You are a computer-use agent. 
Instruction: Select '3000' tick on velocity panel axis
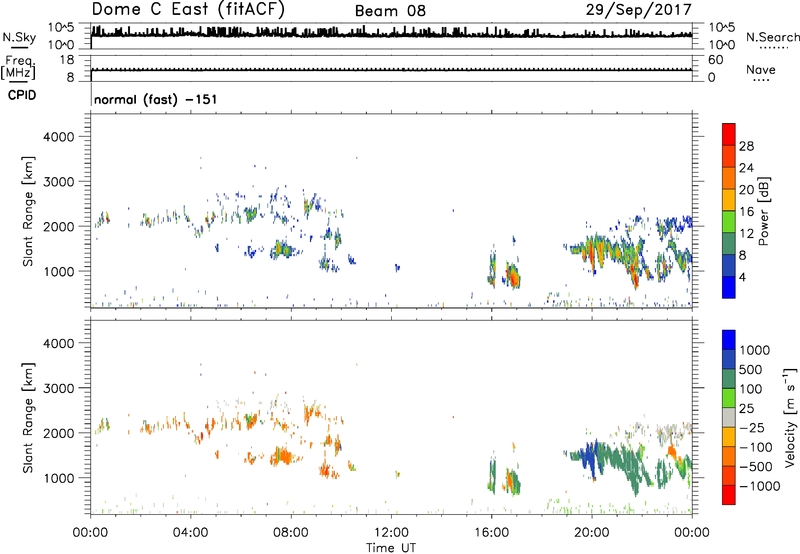[59, 388]
